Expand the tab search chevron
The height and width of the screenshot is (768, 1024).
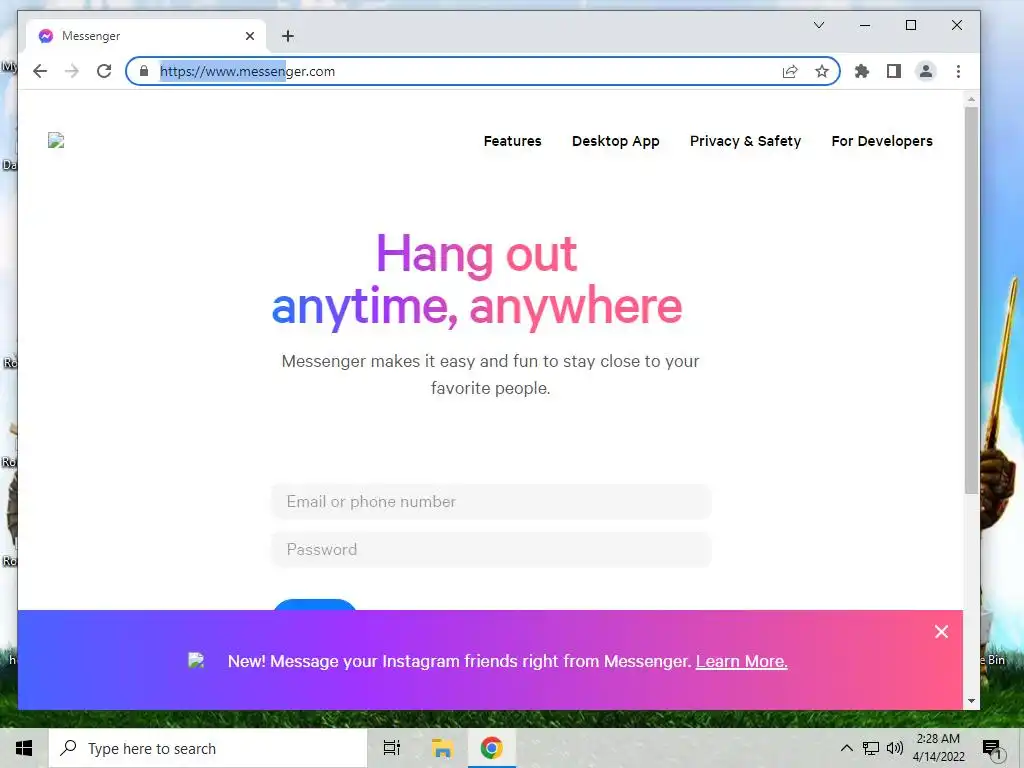pyautogui.click(x=819, y=25)
